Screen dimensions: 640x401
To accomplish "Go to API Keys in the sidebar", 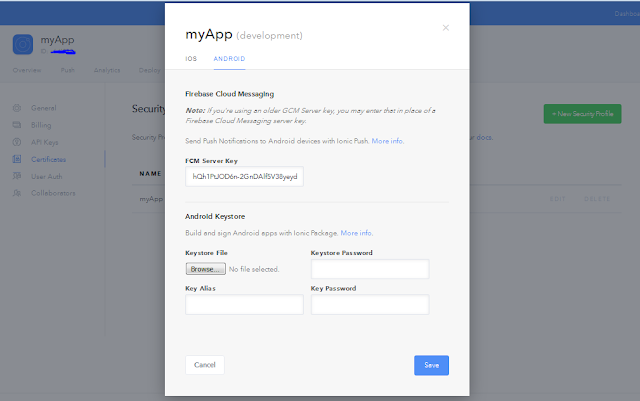I will (44, 142).
